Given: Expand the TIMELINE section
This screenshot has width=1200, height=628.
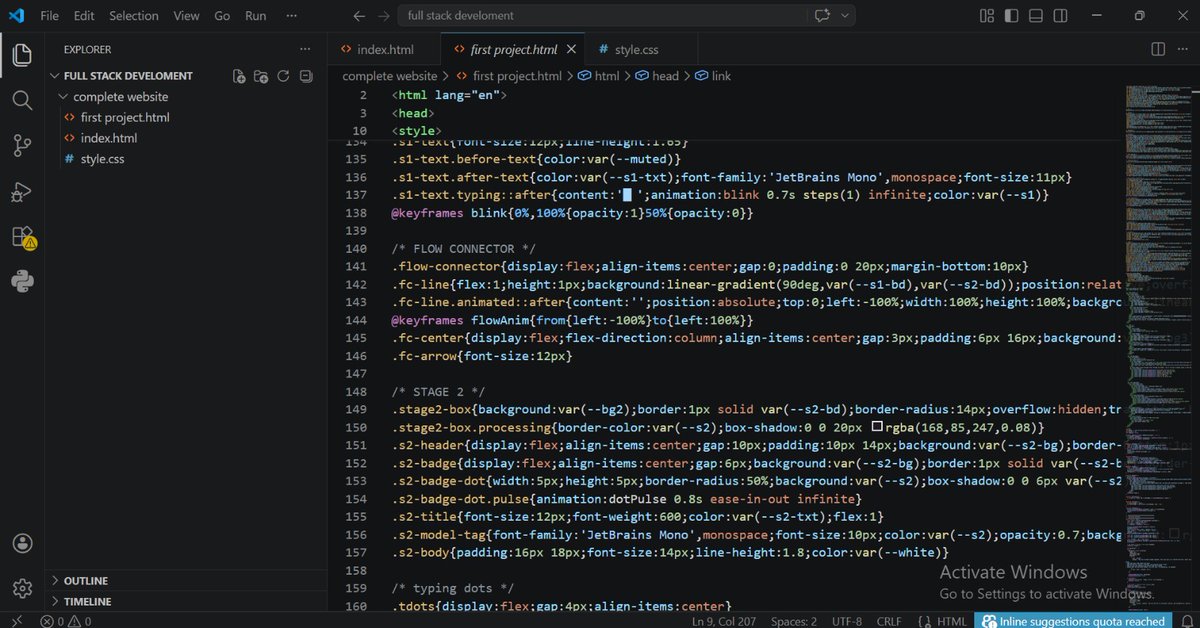Looking at the screenshot, I should [87, 602].
